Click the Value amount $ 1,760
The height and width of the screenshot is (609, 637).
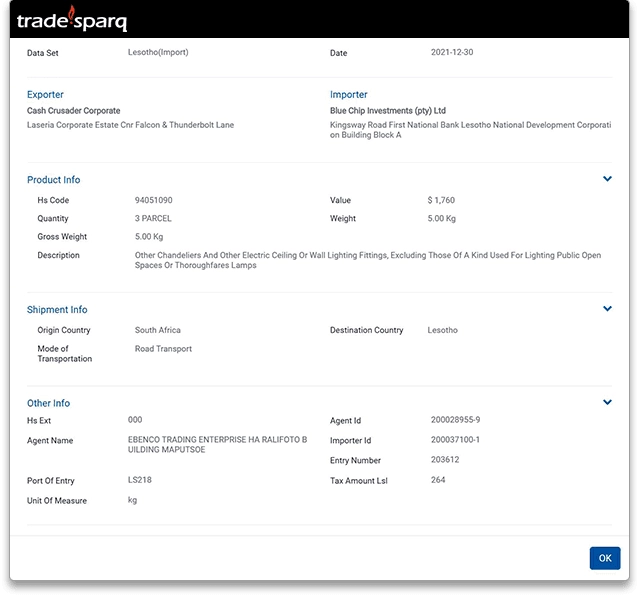pyautogui.click(x=441, y=200)
